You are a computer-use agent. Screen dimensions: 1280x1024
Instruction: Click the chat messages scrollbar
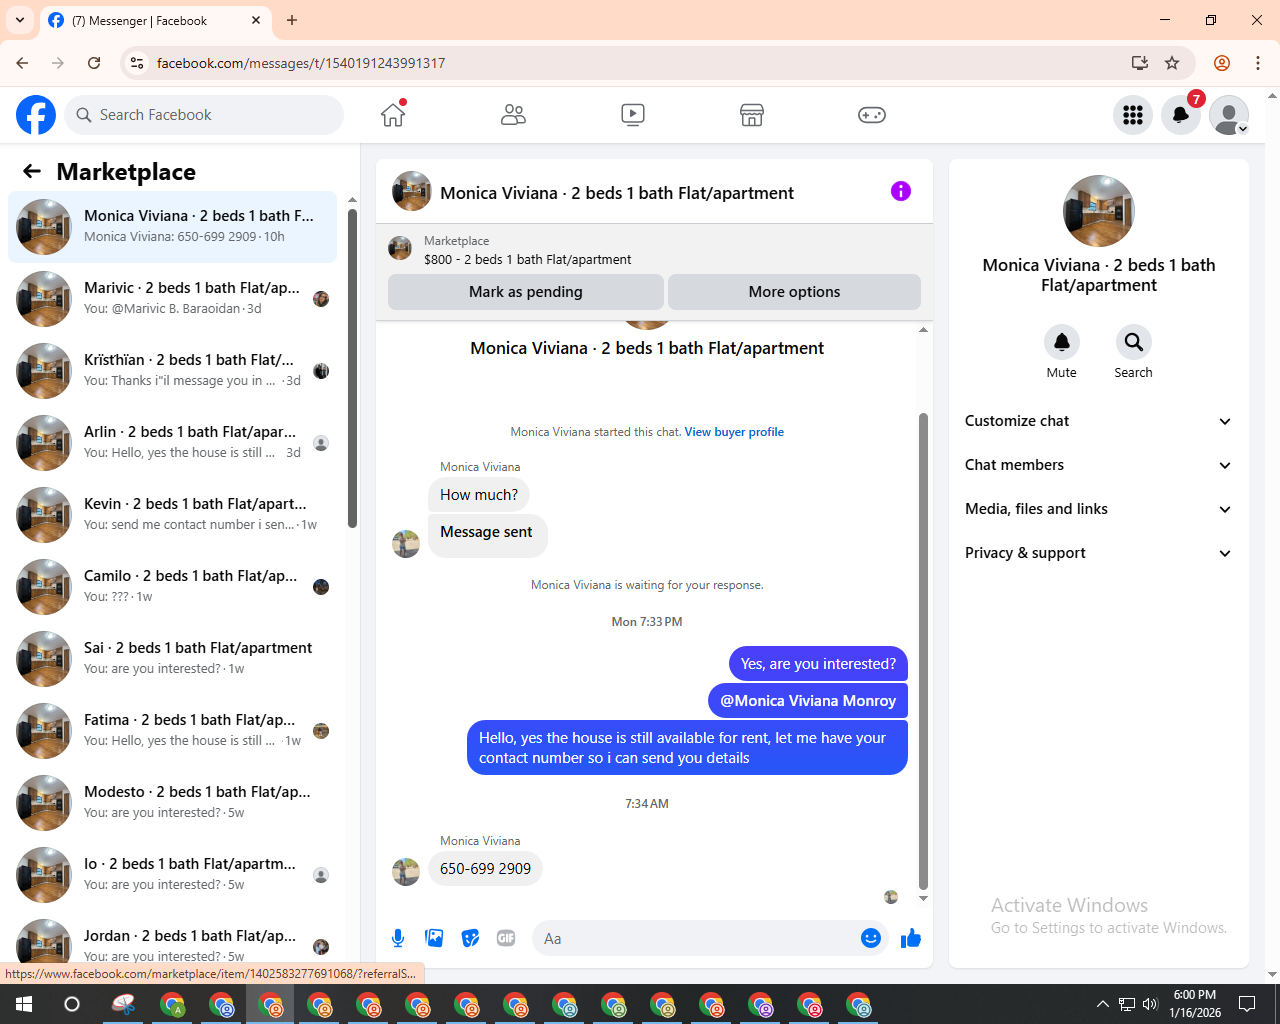(x=923, y=650)
